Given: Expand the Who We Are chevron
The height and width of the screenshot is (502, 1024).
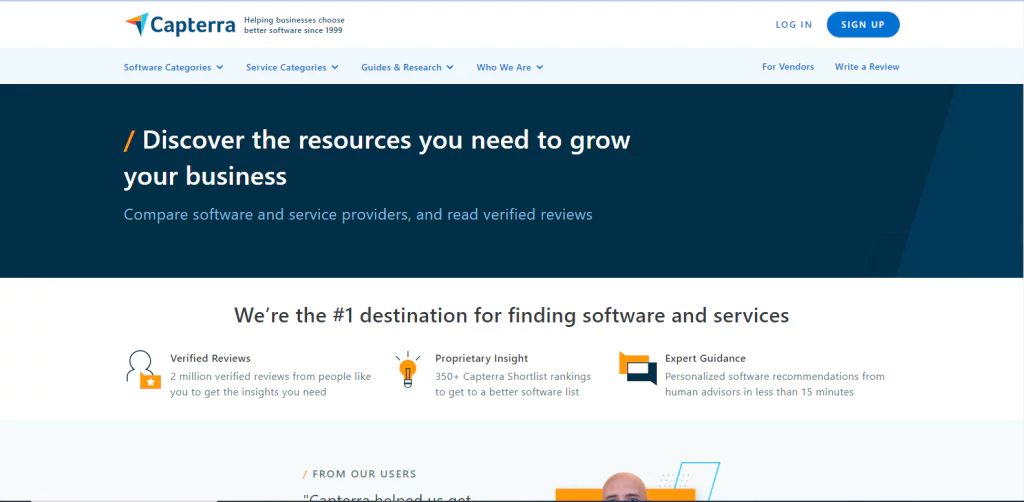Looking at the screenshot, I should (540, 67).
